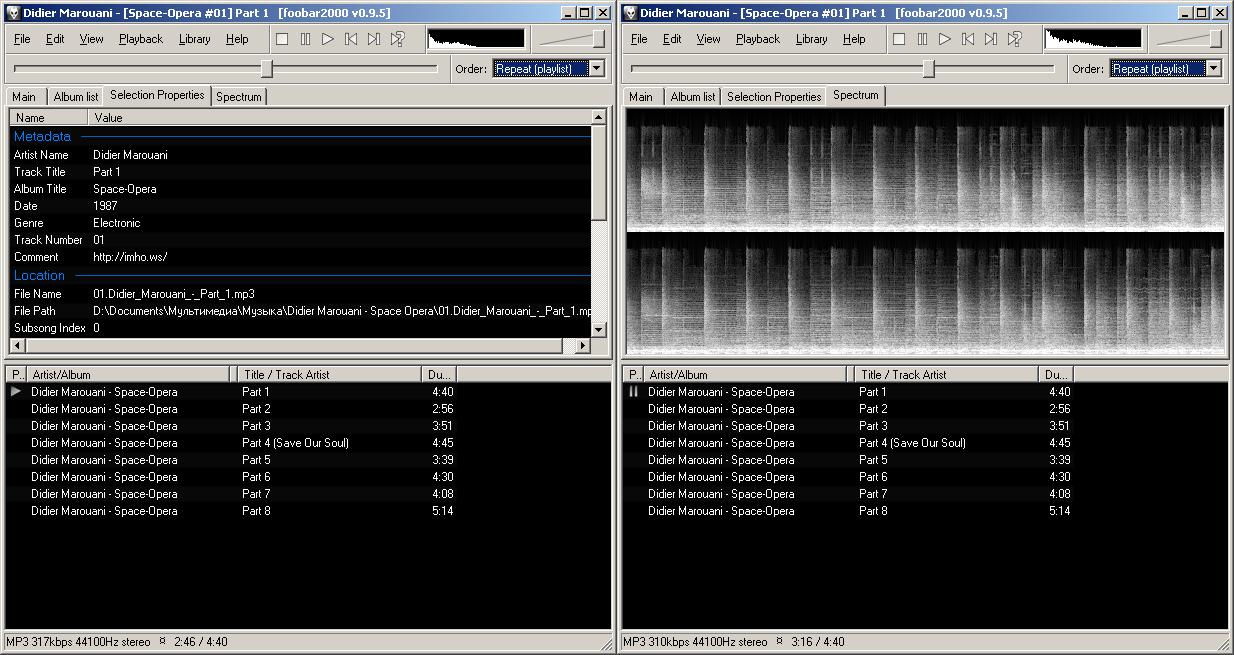Select Part 8 row in left playlist
1234x655 pixels.
(x=308, y=511)
